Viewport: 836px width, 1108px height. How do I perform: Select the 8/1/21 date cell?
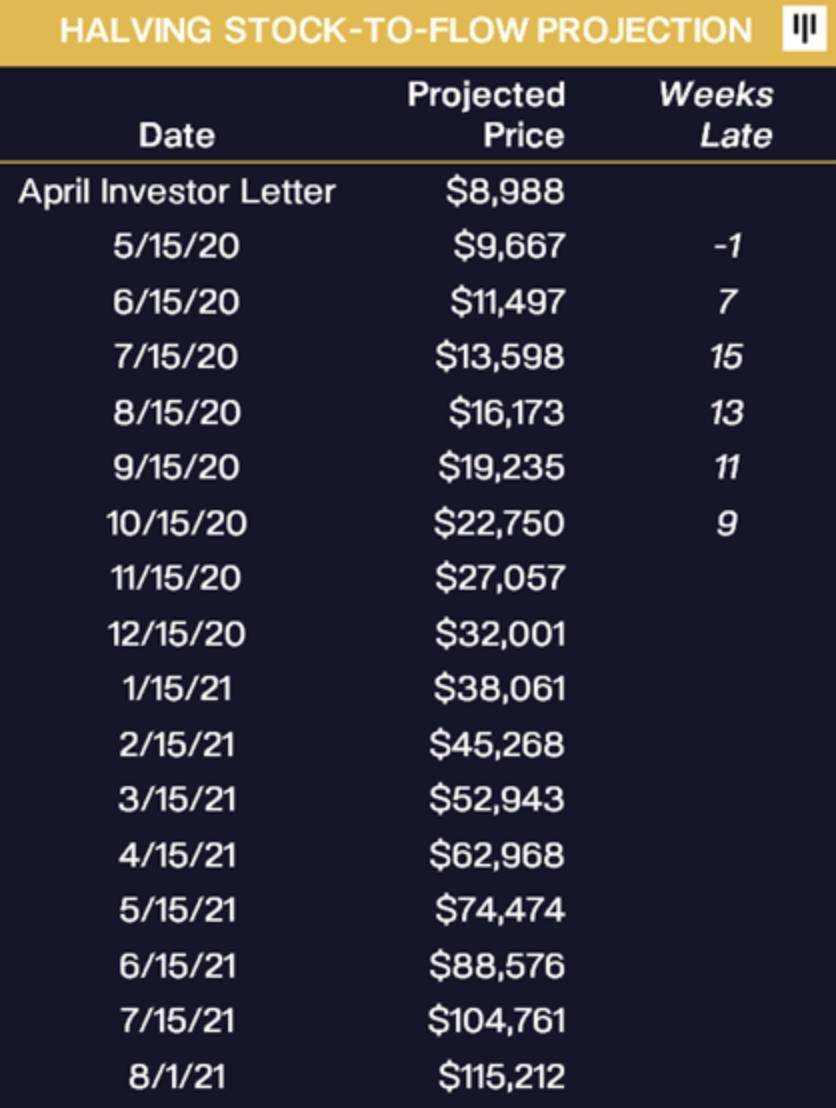pos(177,1076)
